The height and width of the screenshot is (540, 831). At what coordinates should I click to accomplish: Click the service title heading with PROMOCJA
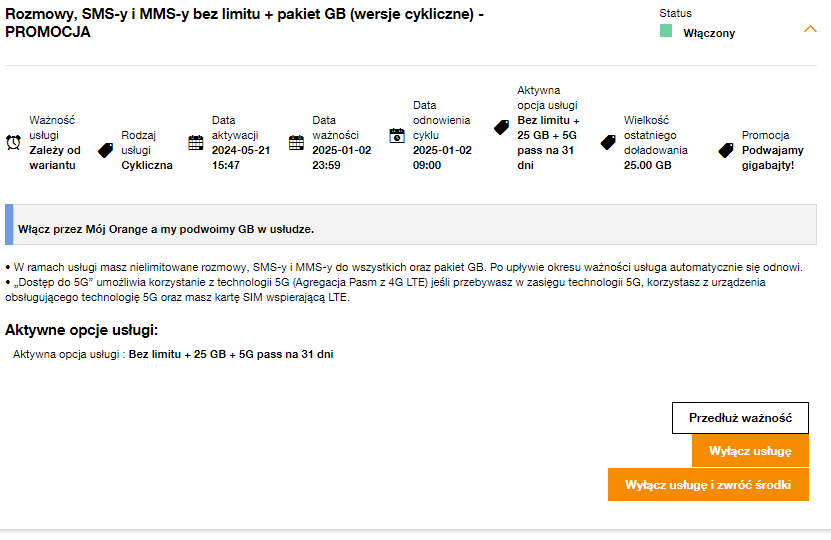(245, 22)
